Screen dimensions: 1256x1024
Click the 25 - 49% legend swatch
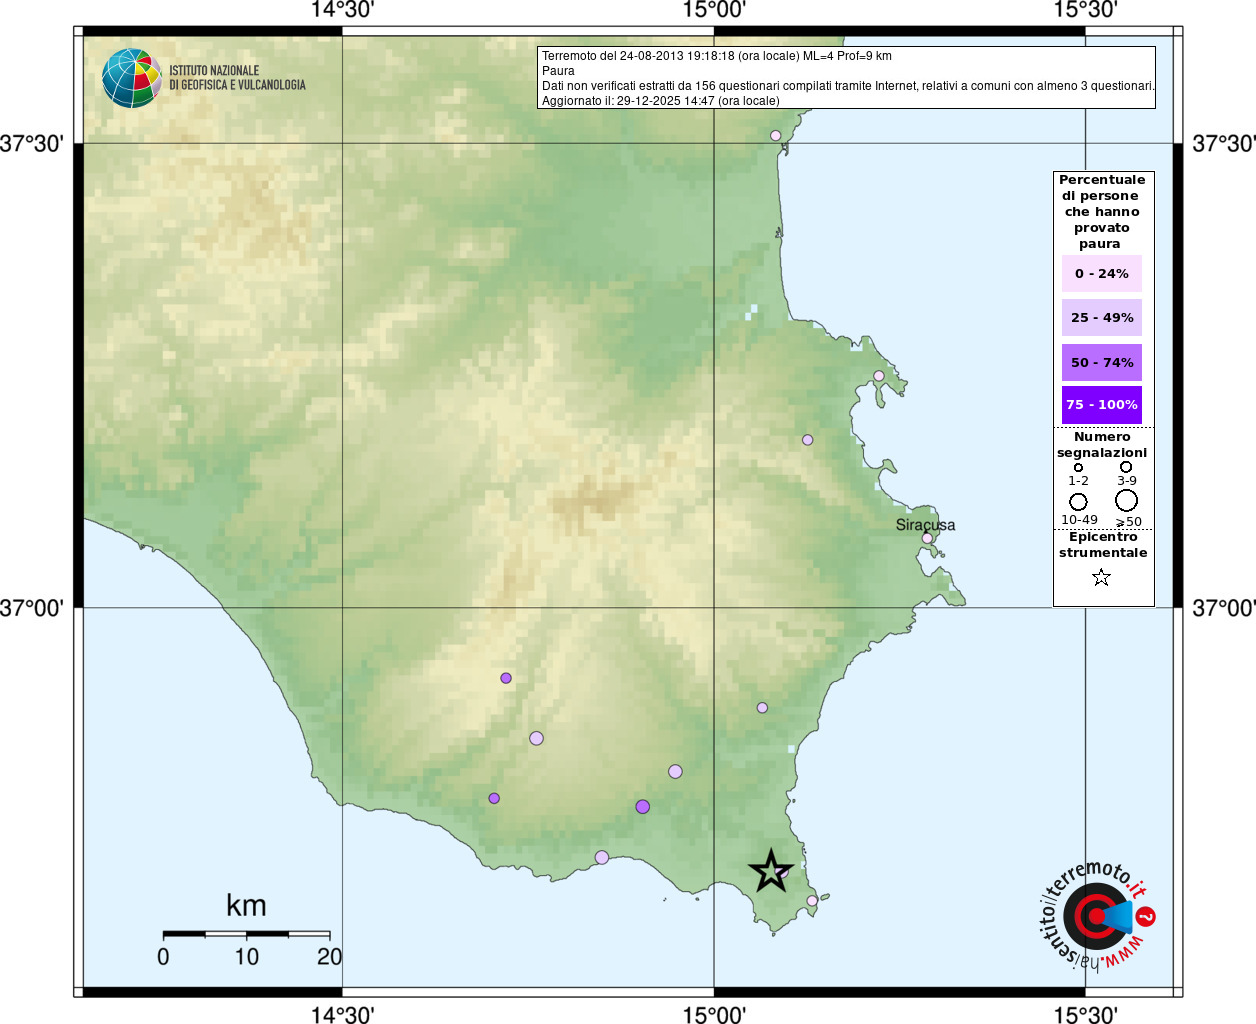point(1102,318)
